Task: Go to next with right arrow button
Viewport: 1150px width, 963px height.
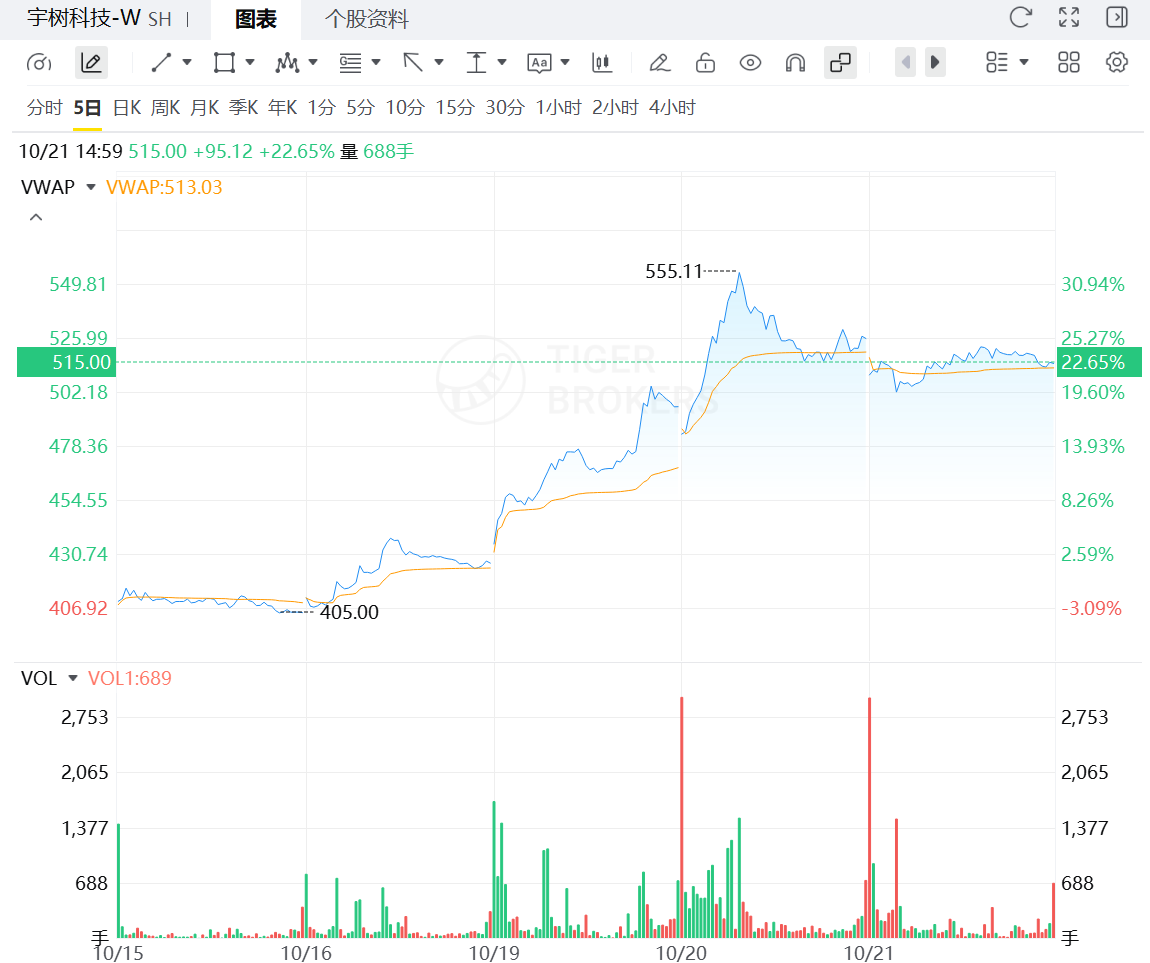Action: (x=935, y=62)
